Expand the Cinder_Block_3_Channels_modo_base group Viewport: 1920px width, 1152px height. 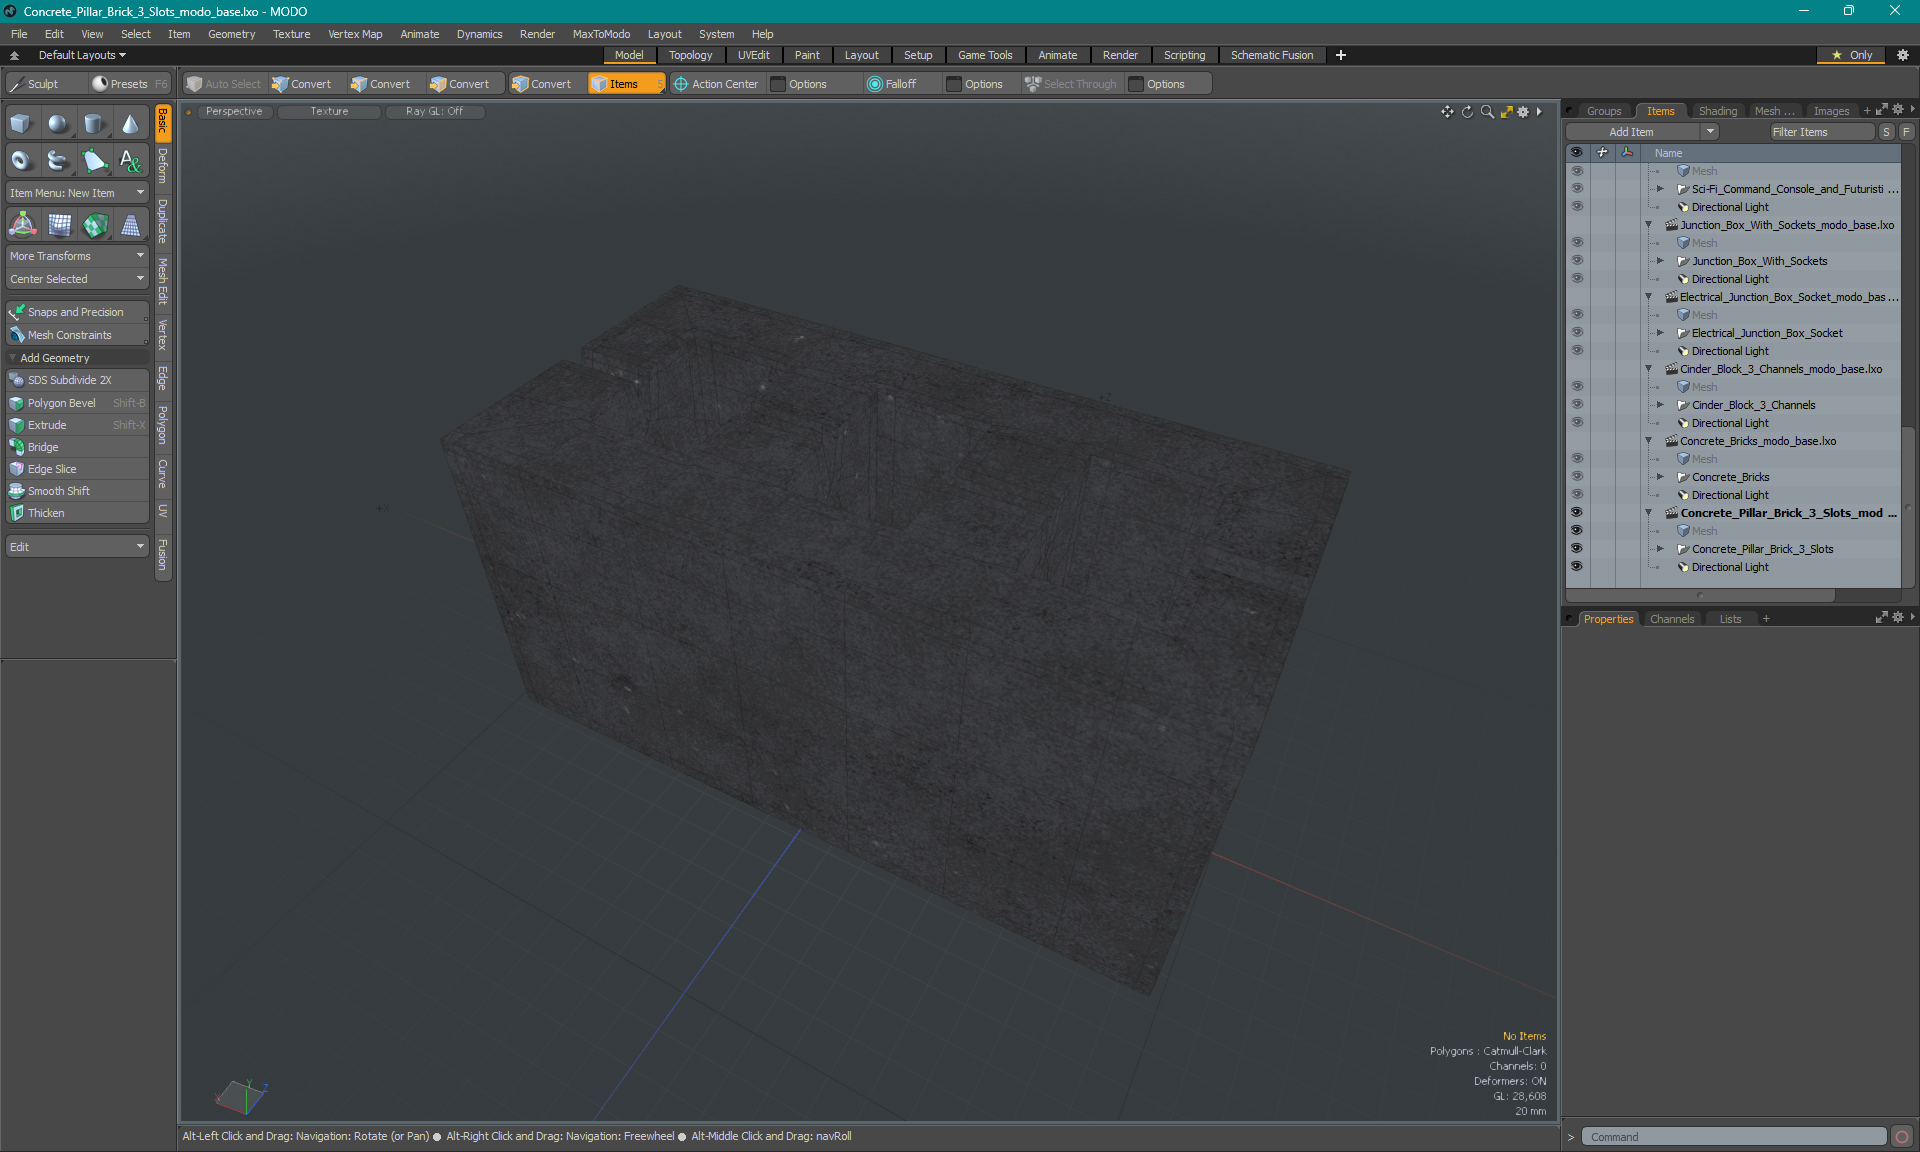point(1651,368)
